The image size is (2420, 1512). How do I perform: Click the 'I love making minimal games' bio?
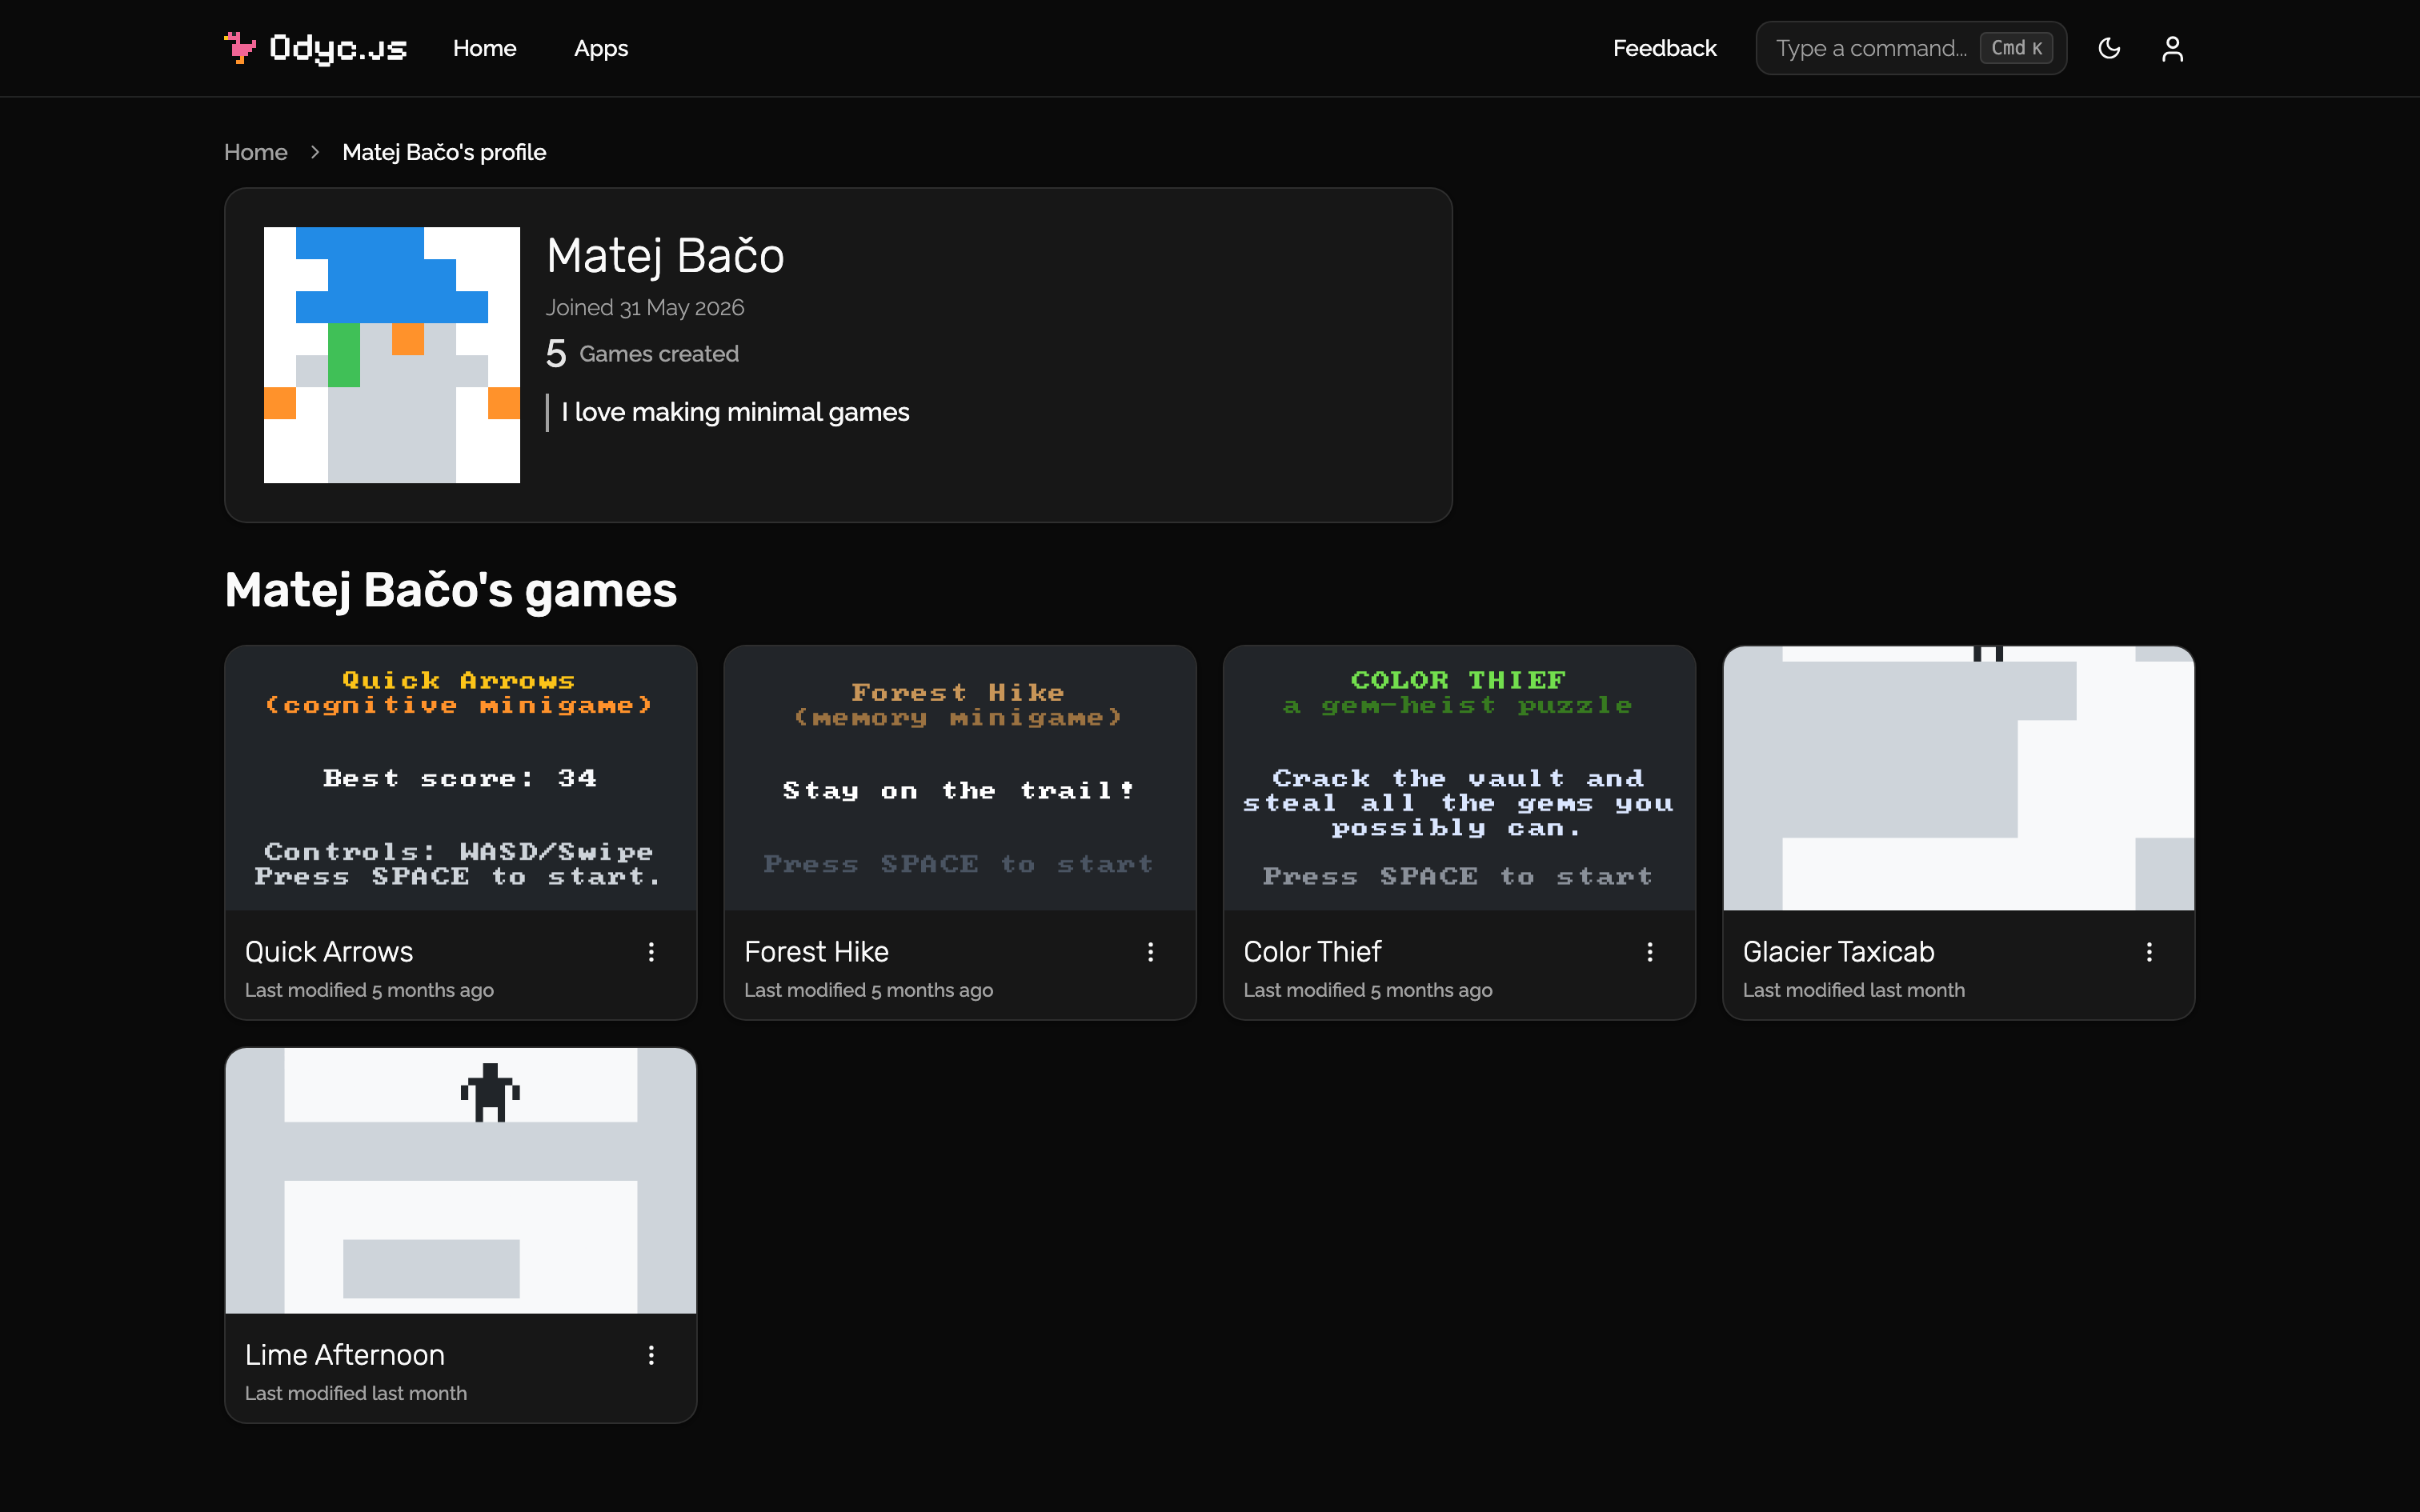pos(735,412)
